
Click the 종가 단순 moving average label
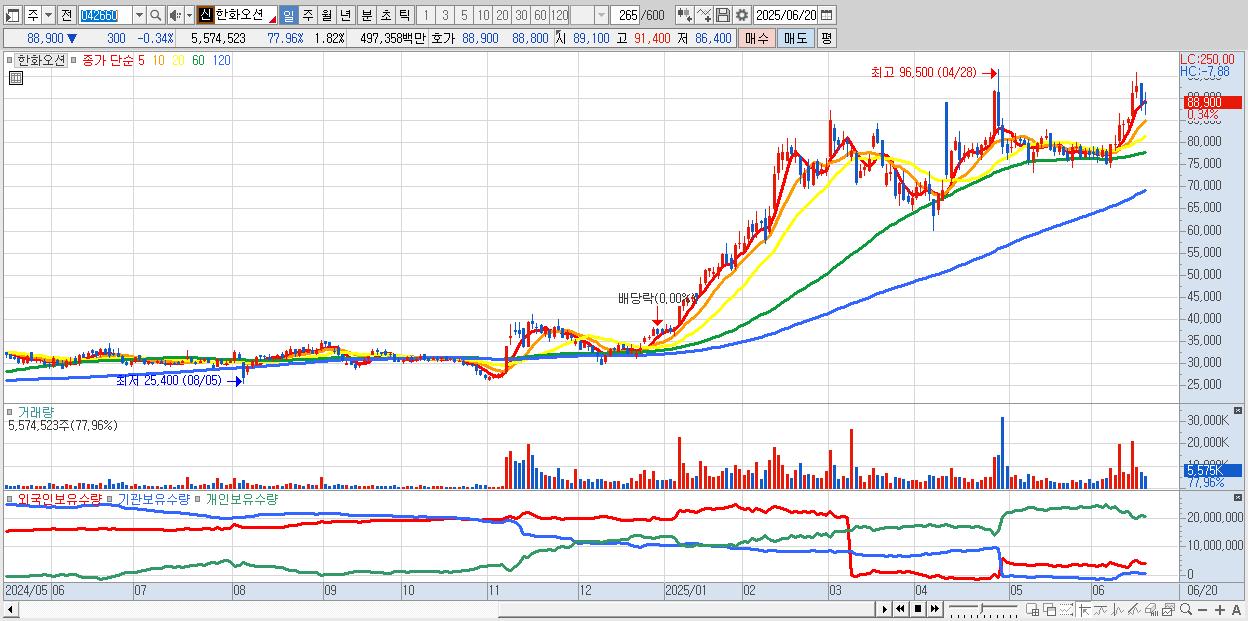(x=107, y=60)
